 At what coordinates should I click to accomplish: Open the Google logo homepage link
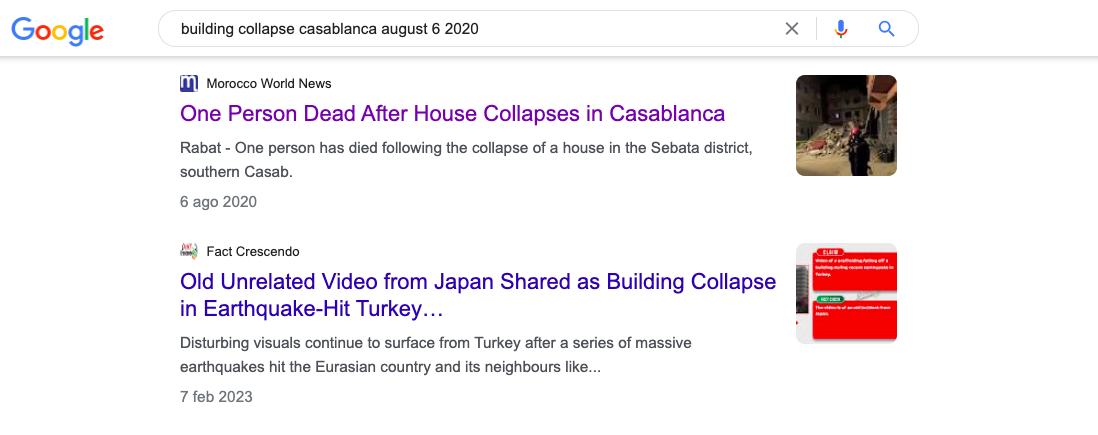[x=58, y=30]
